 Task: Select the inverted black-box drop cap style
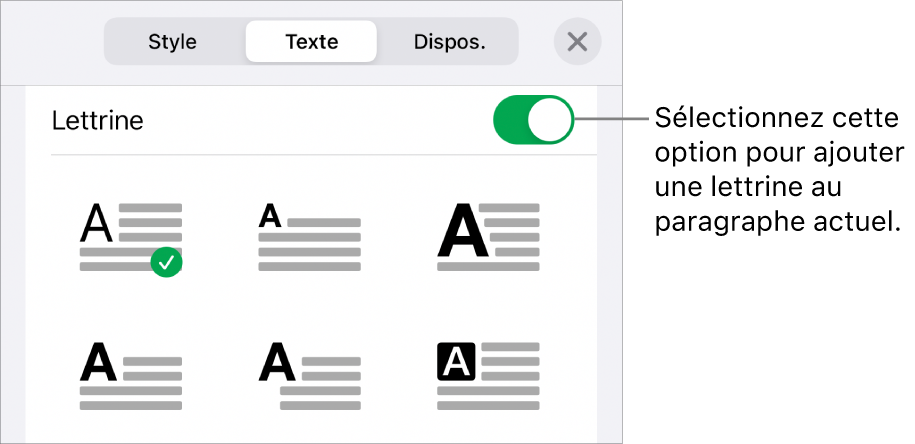point(489,374)
